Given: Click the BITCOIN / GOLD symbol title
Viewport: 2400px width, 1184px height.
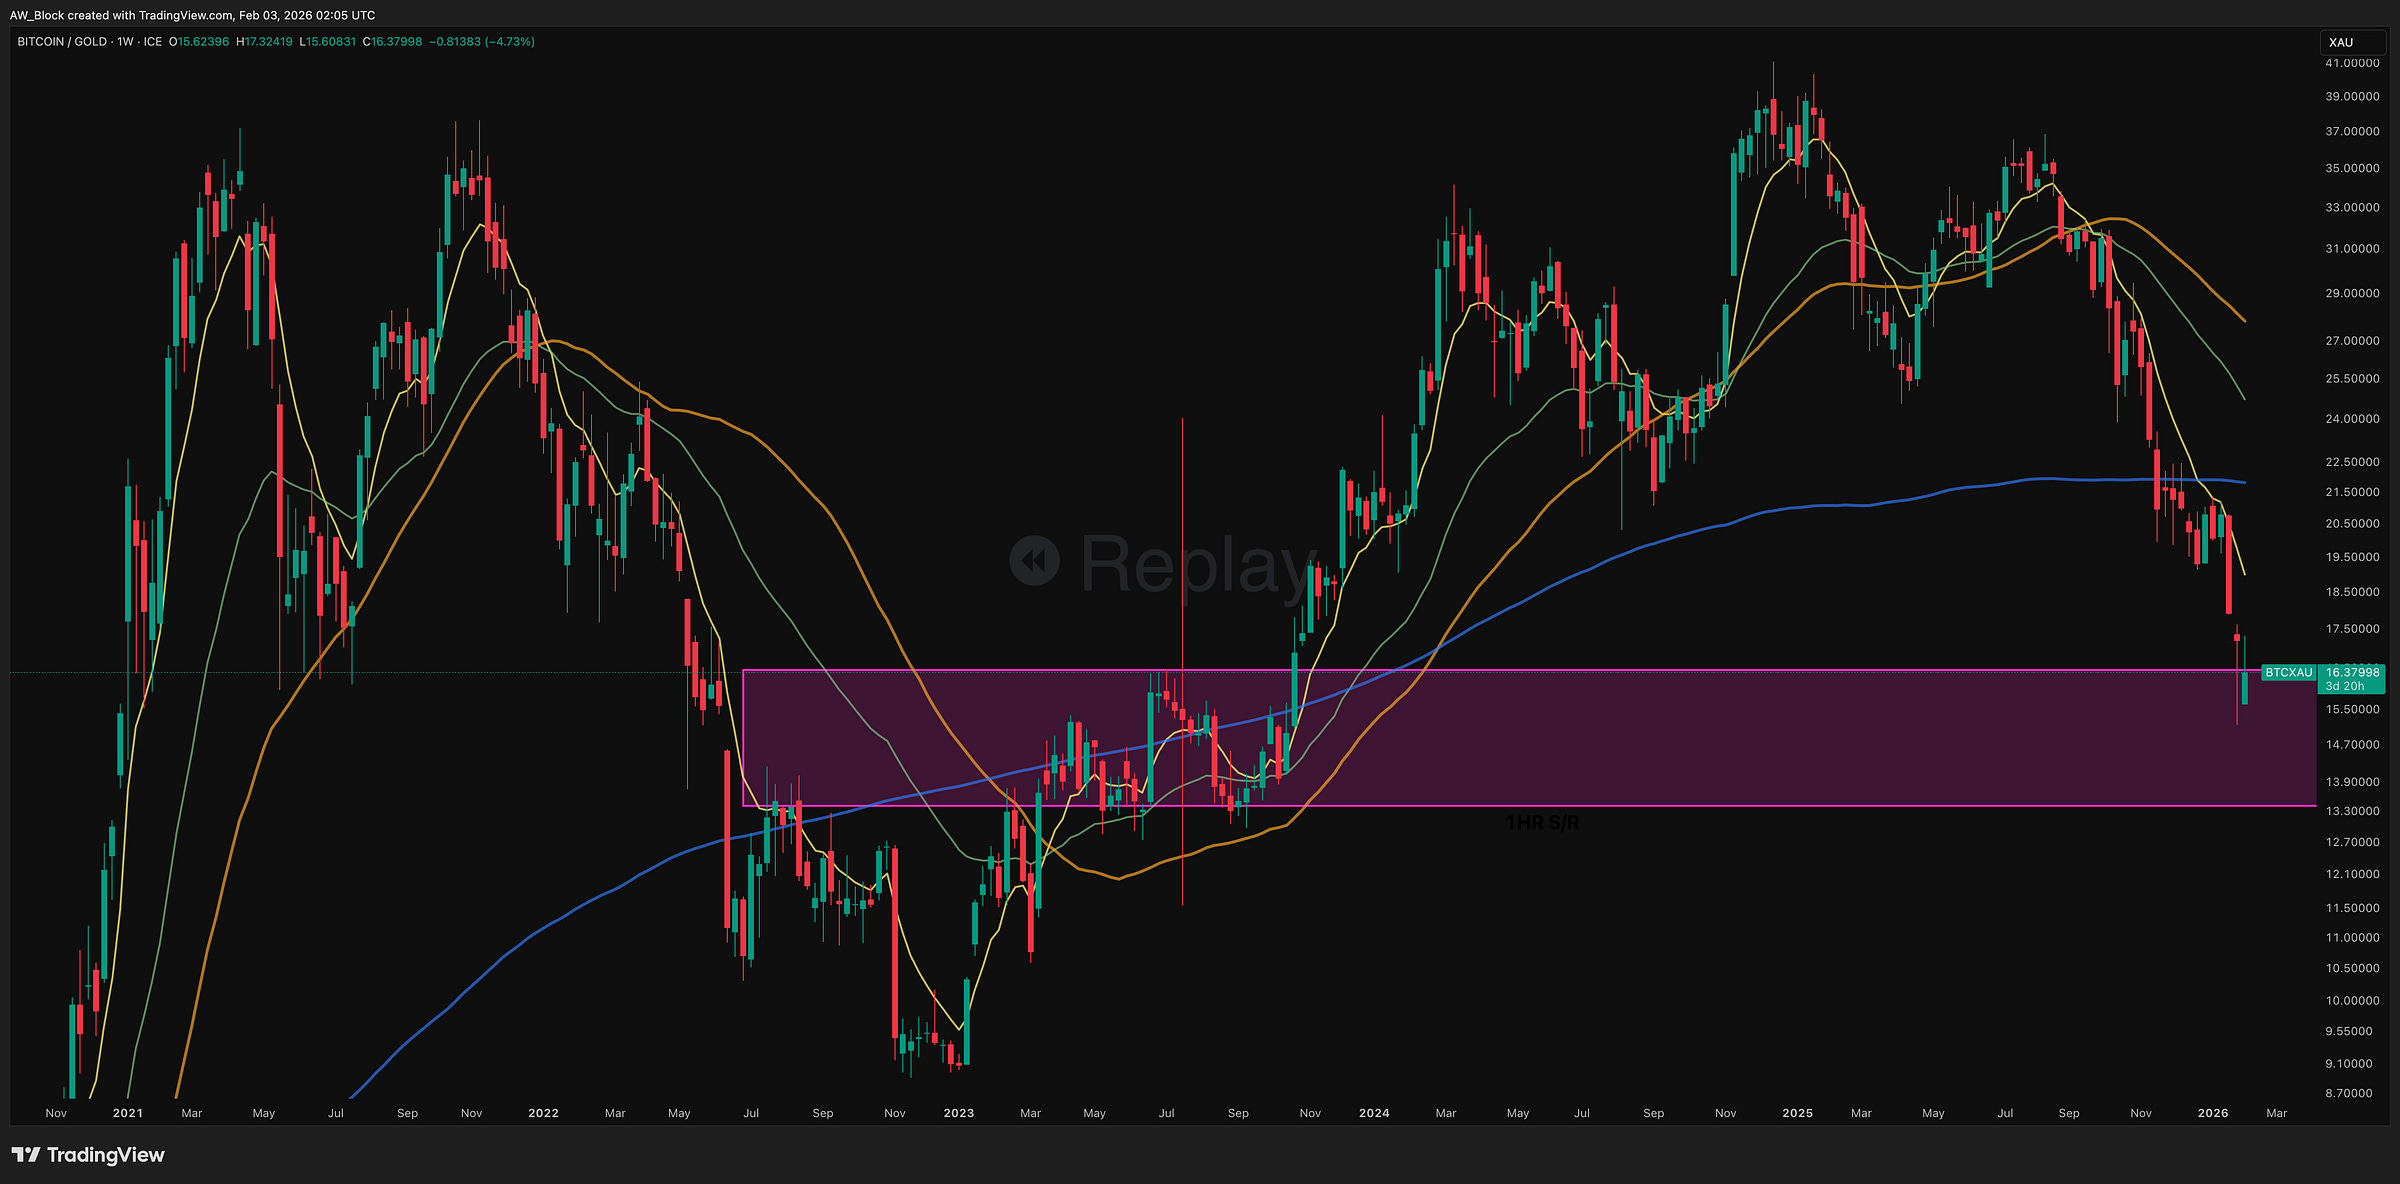Looking at the screenshot, I should pos(62,42).
